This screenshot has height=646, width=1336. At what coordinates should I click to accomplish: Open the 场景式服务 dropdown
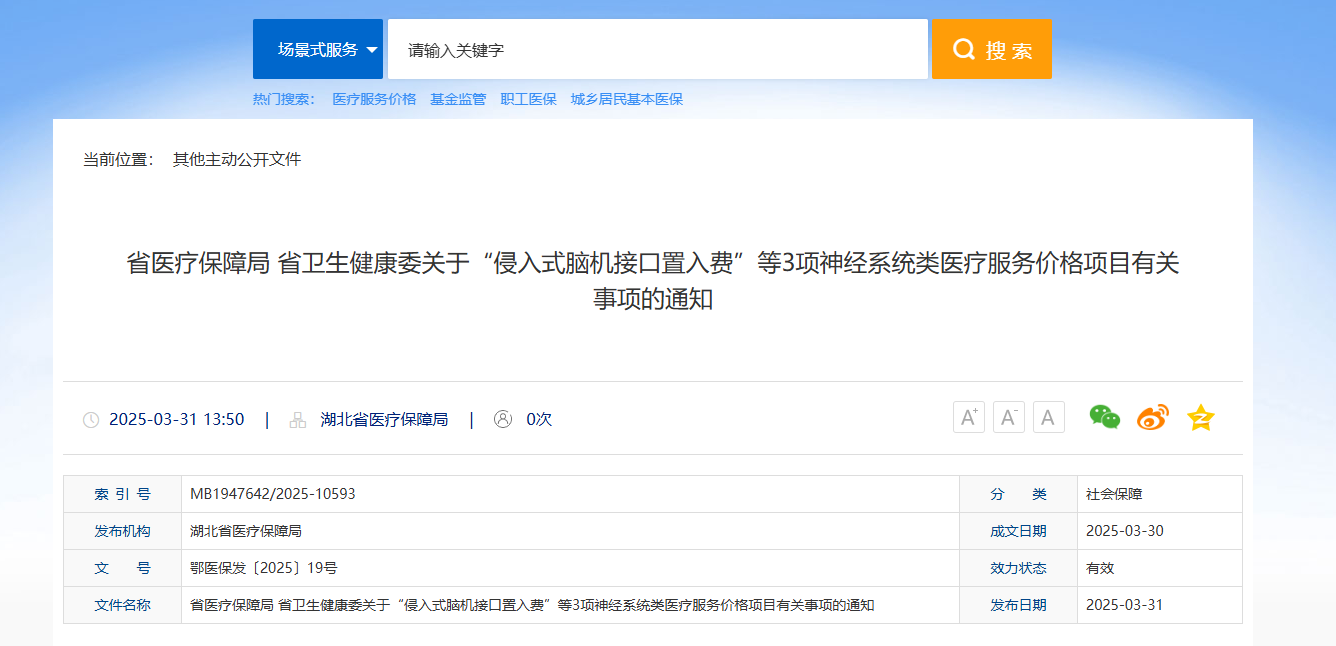click(318, 49)
